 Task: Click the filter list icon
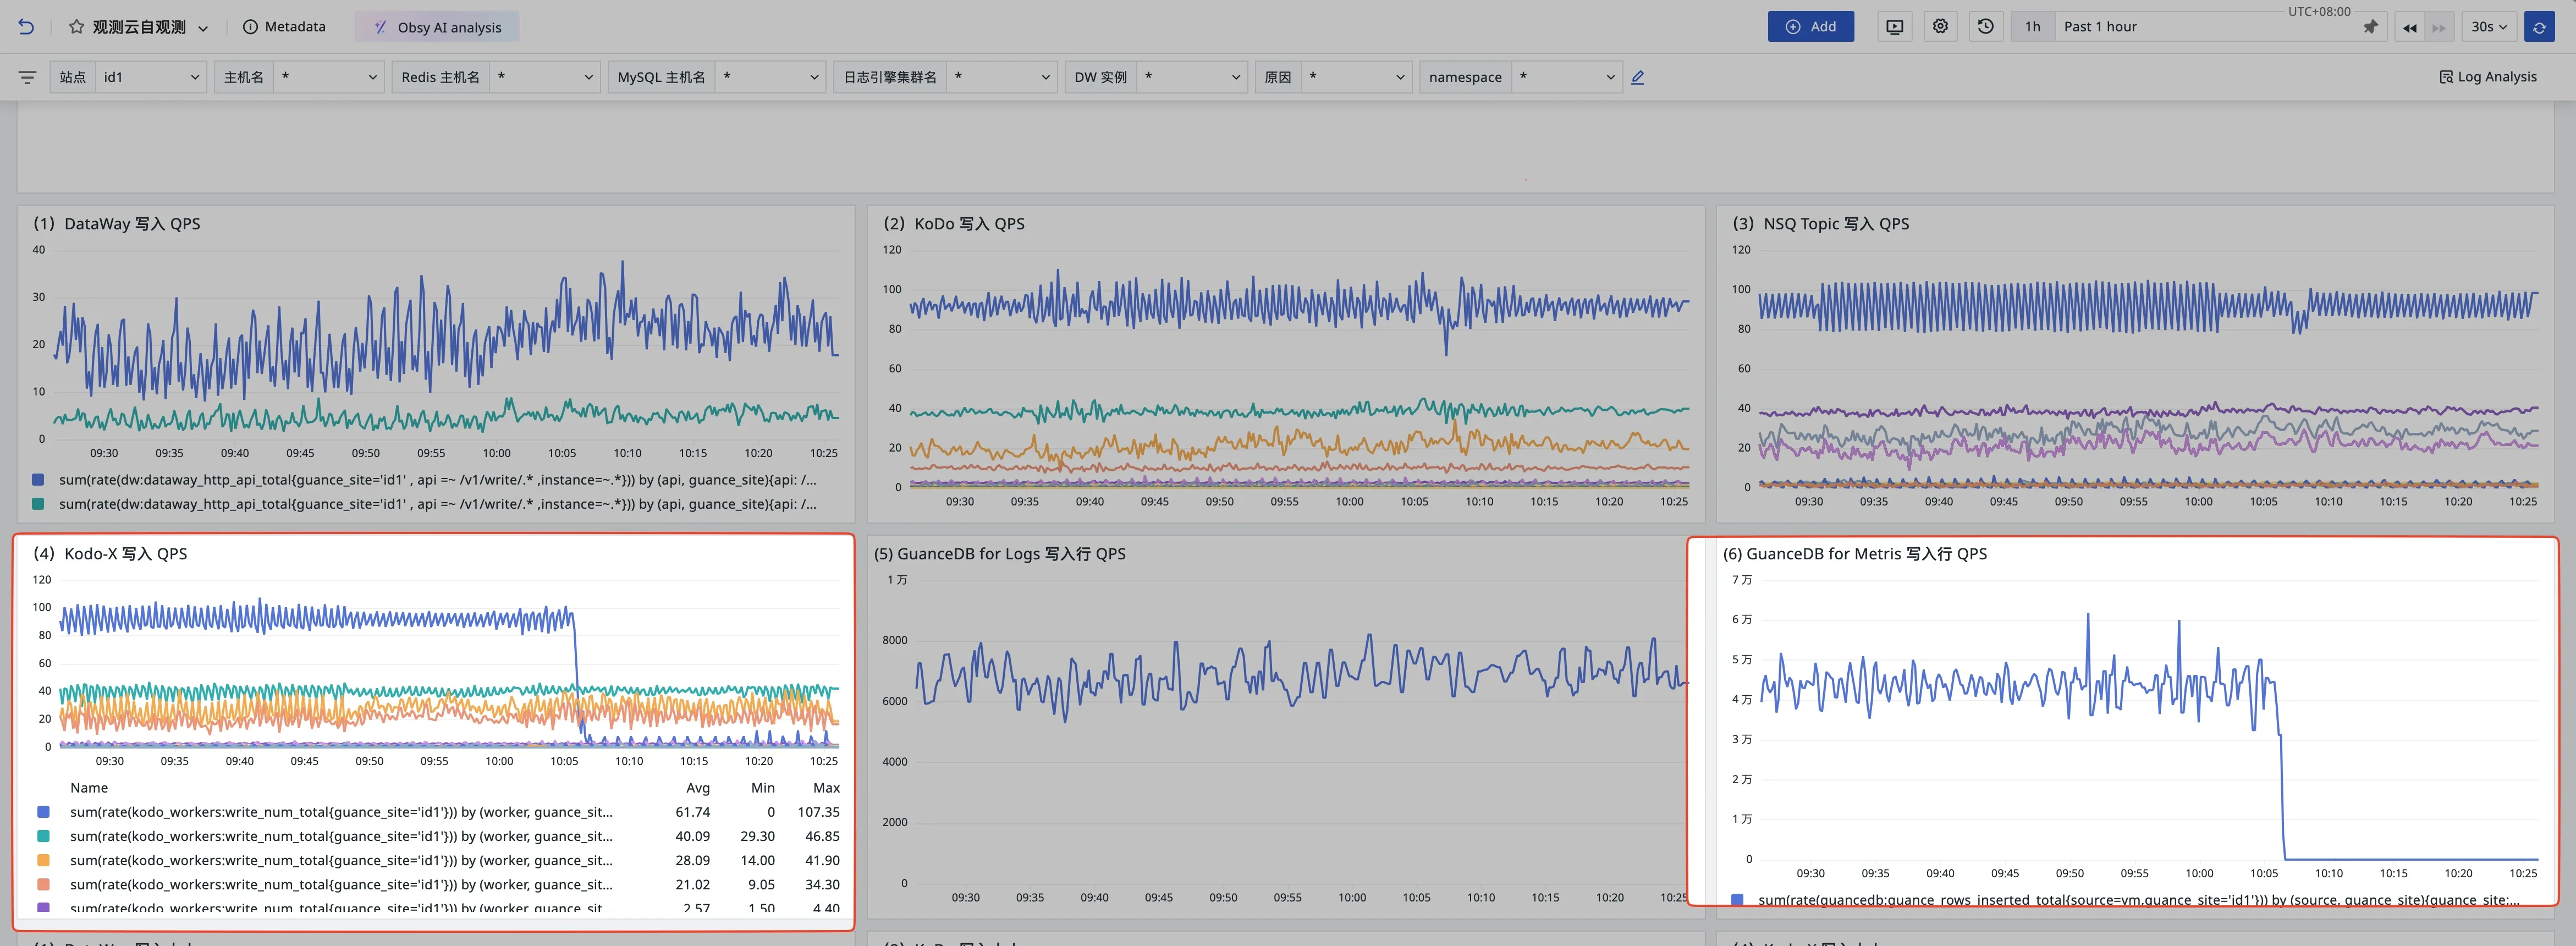coord(27,77)
